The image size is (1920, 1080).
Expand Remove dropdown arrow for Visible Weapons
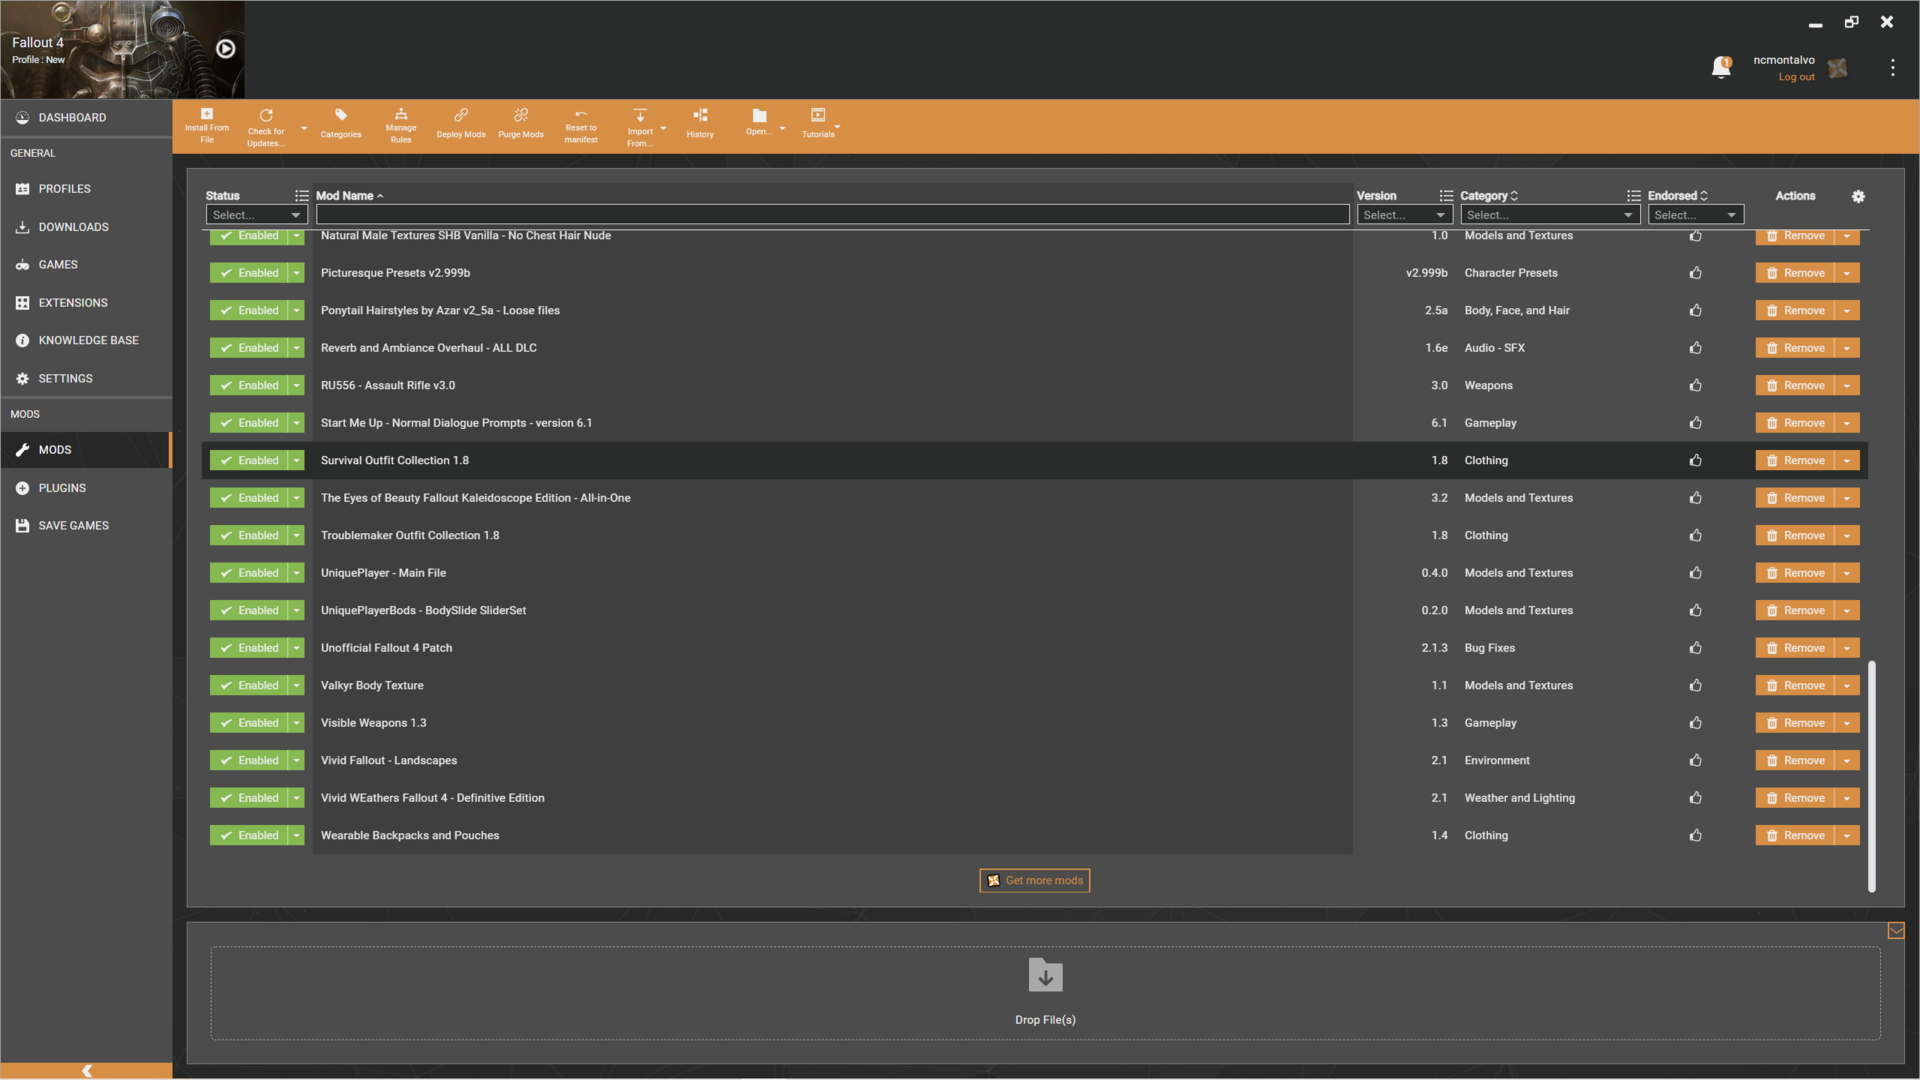(1847, 723)
